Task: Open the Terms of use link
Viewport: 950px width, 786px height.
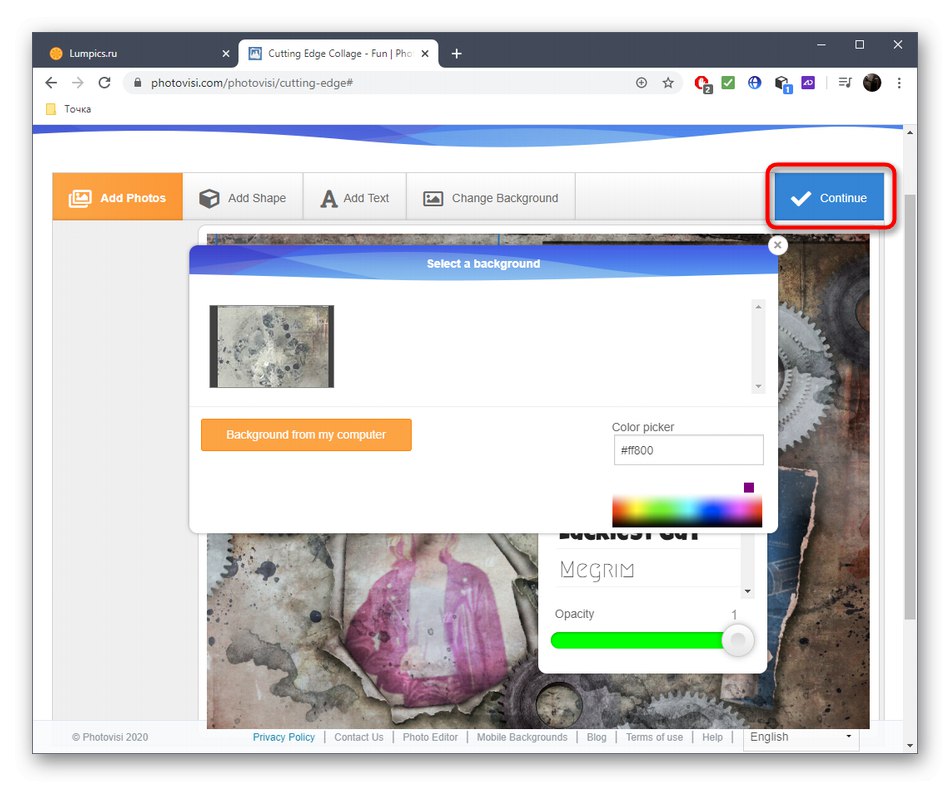Action: click(x=654, y=737)
